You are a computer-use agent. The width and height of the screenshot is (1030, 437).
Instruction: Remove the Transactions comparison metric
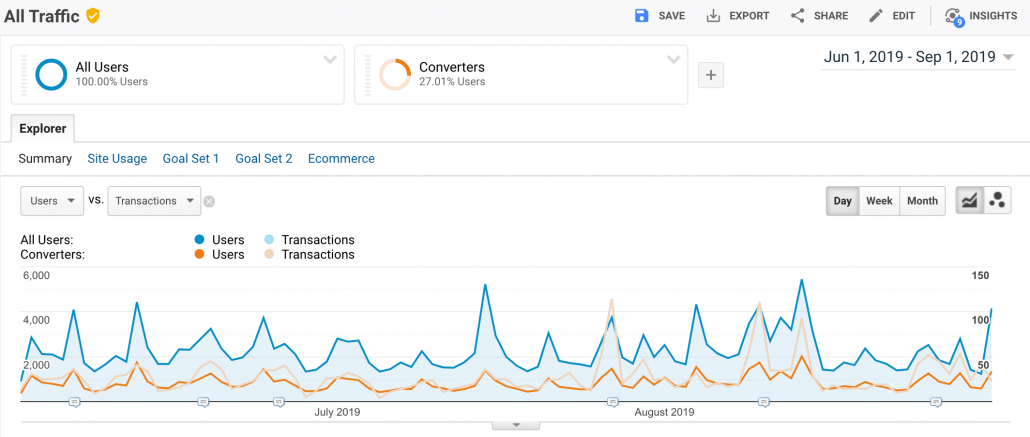pyautogui.click(x=209, y=202)
